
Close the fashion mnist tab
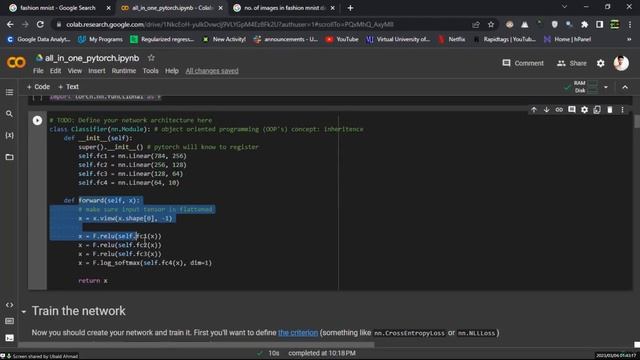coord(108,8)
